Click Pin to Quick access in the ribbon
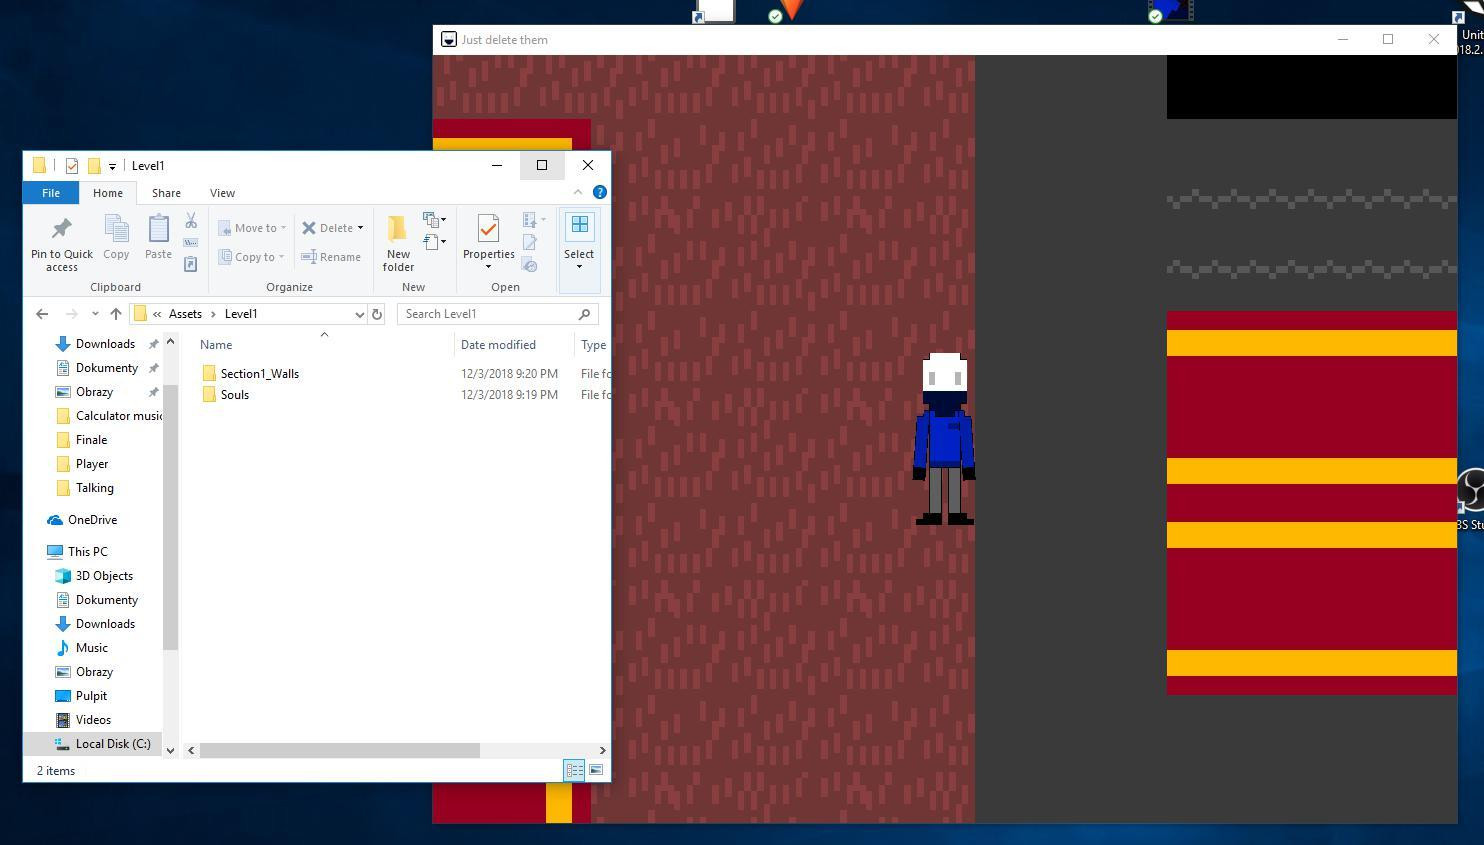Viewport: 1484px width, 845px height. click(x=61, y=243)
